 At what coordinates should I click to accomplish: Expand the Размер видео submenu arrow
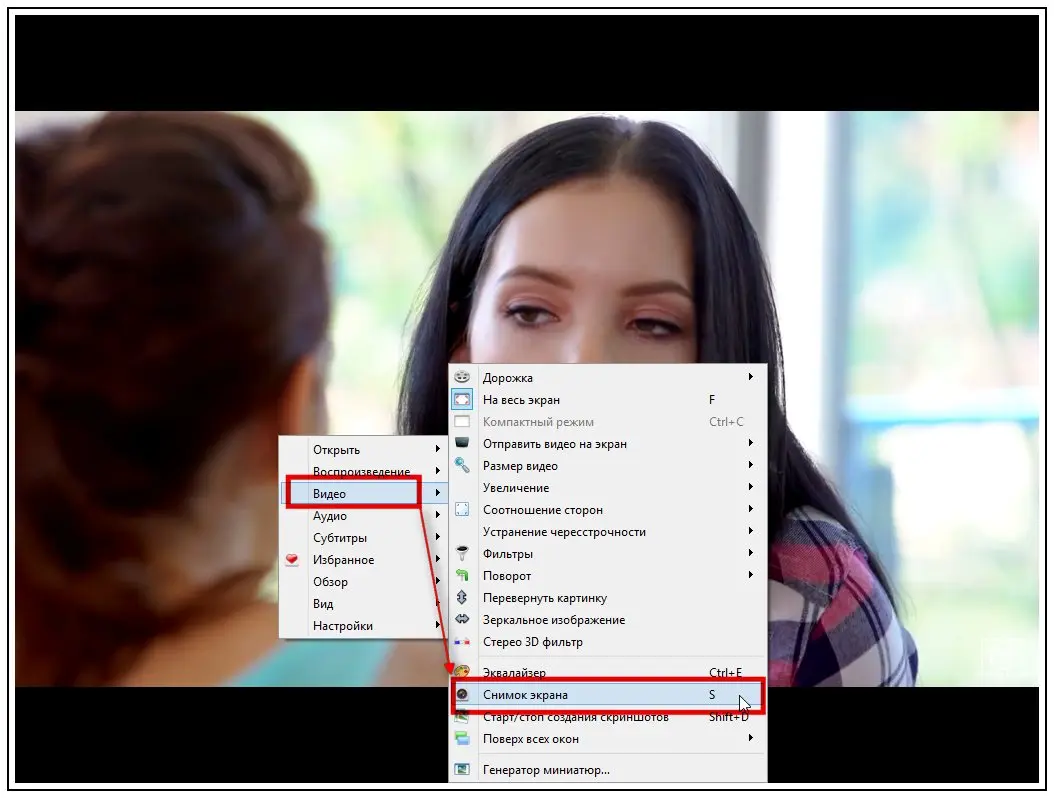[x=751, y=465]
